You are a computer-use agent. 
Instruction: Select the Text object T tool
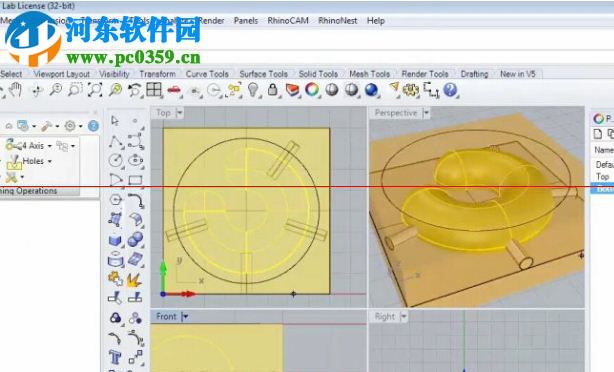click(115, 357)
